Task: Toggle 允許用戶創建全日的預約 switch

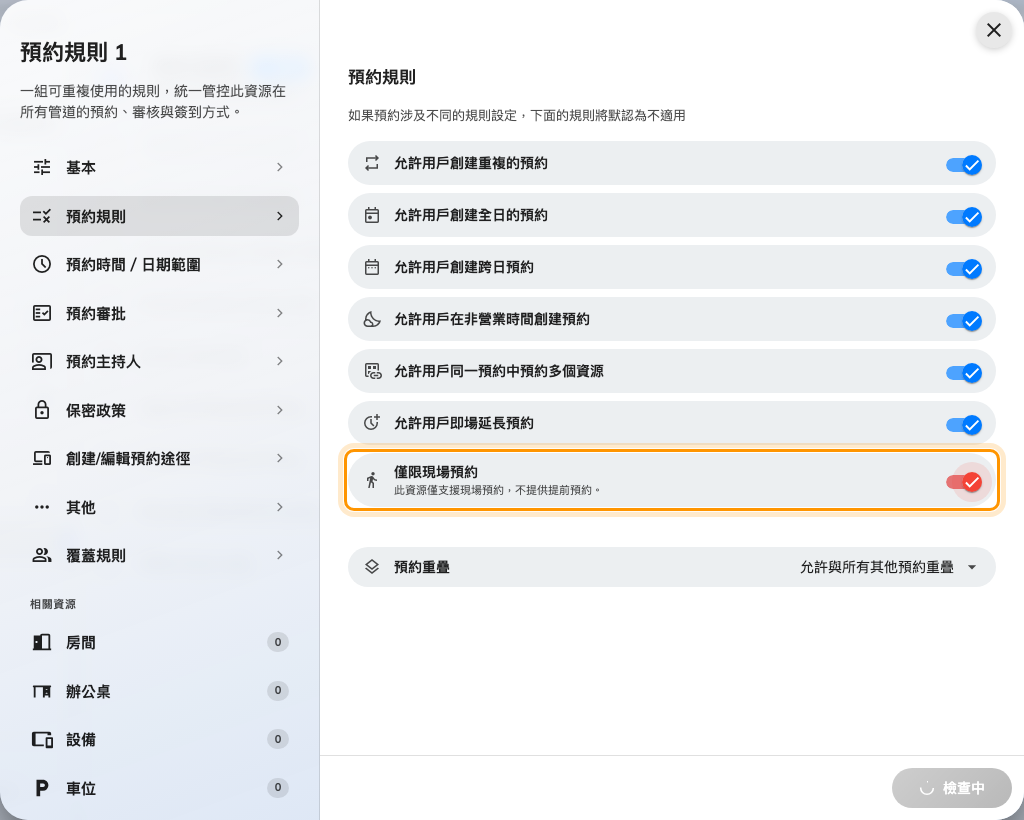Action: coord(964,217)
